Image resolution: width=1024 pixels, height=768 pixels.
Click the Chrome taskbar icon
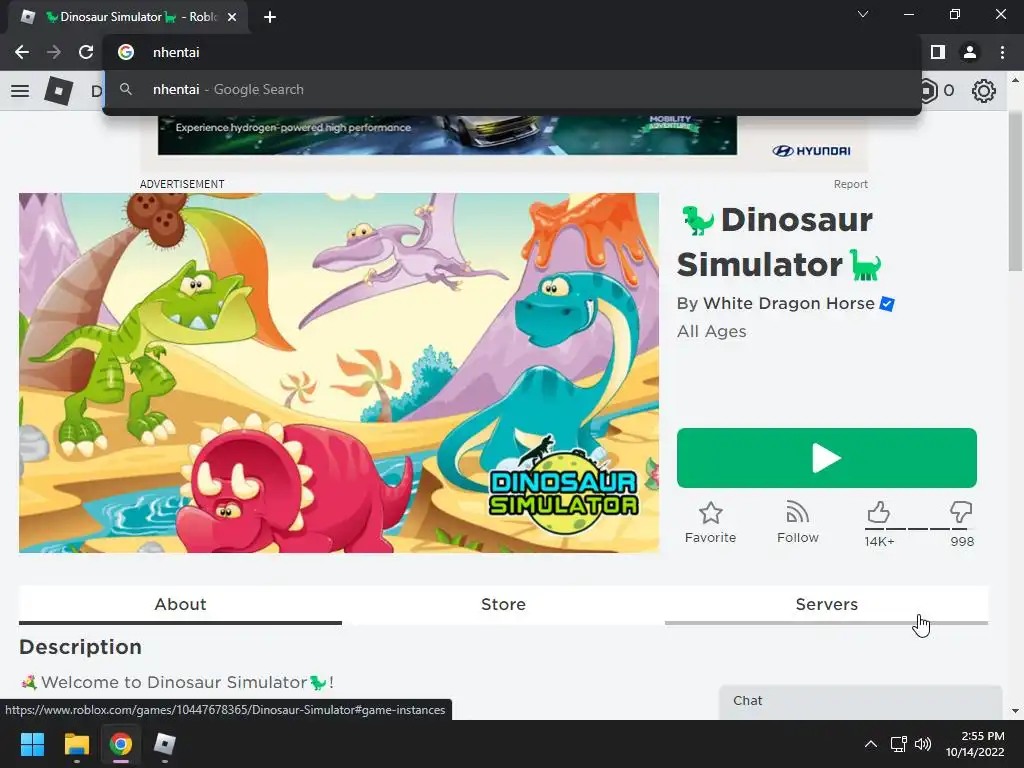point(120,744)
